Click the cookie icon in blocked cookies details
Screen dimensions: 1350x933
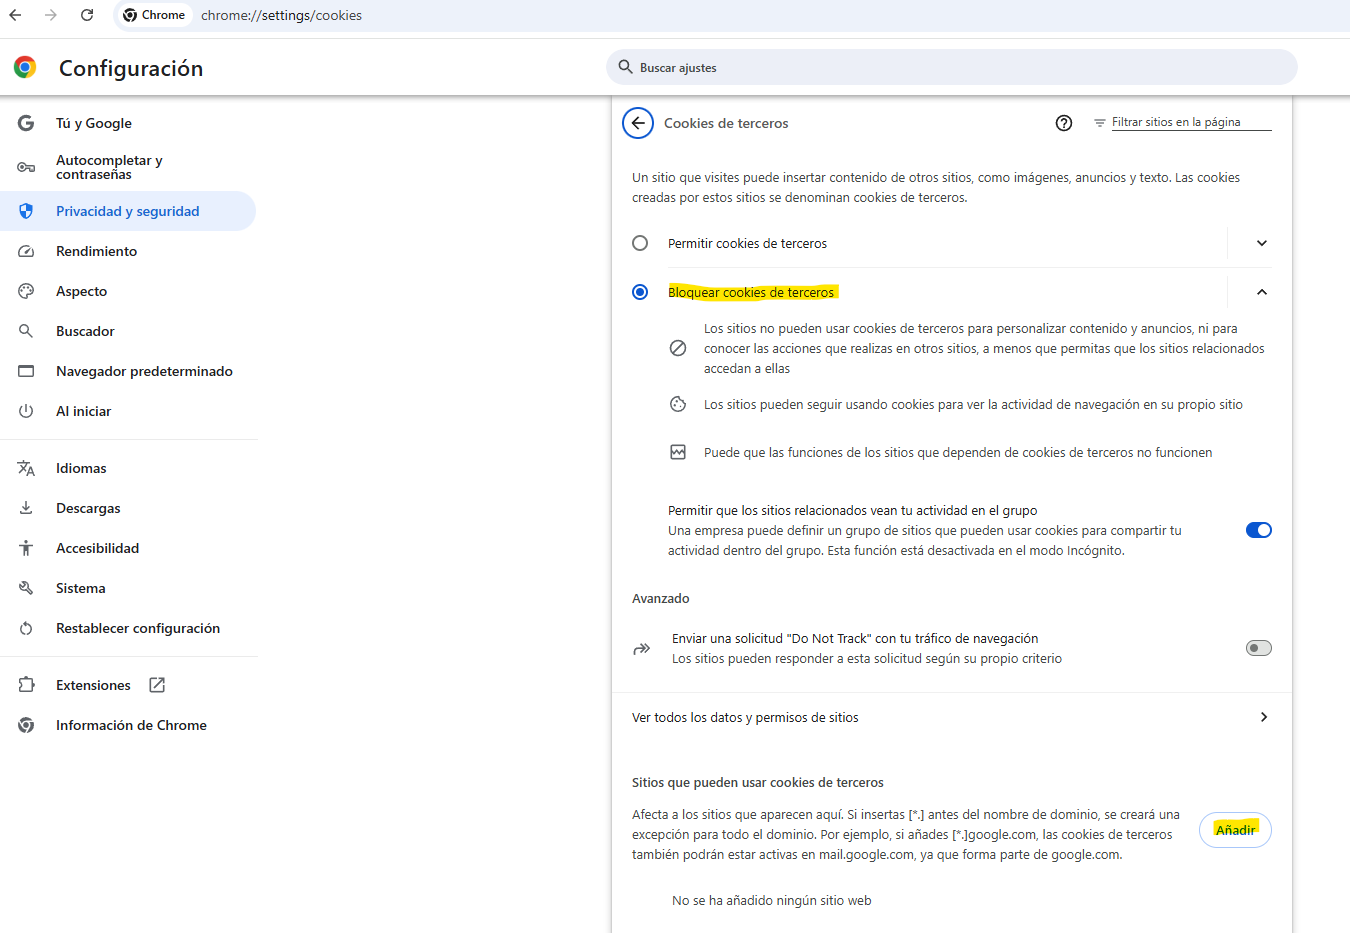click(x=678, y=404)
